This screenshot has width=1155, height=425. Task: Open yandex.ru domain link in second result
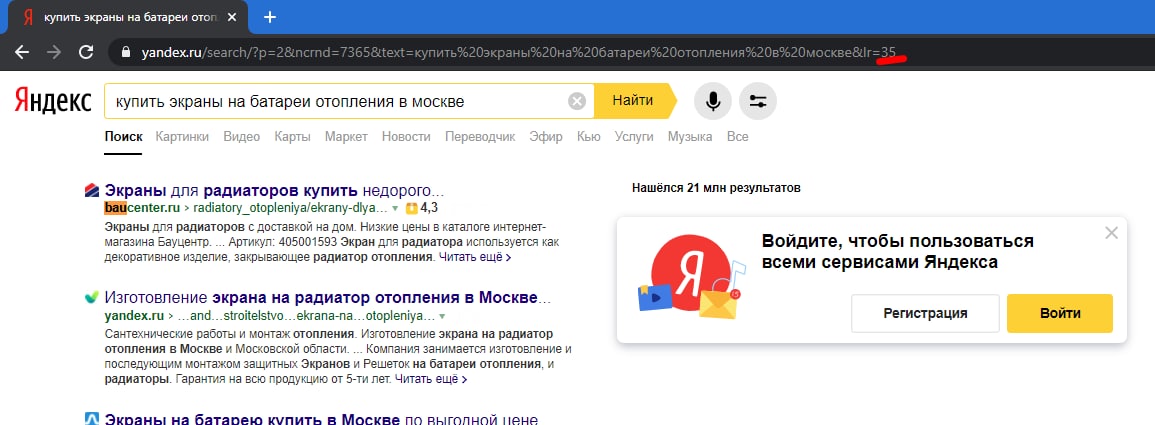tap(134, 316)
